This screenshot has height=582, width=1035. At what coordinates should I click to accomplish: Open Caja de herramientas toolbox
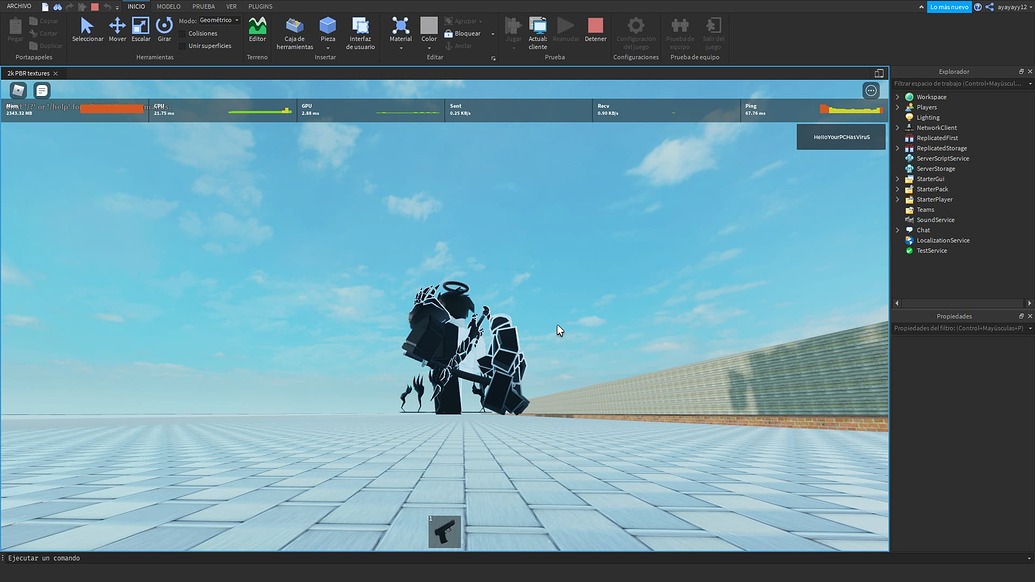coord(294,33)
